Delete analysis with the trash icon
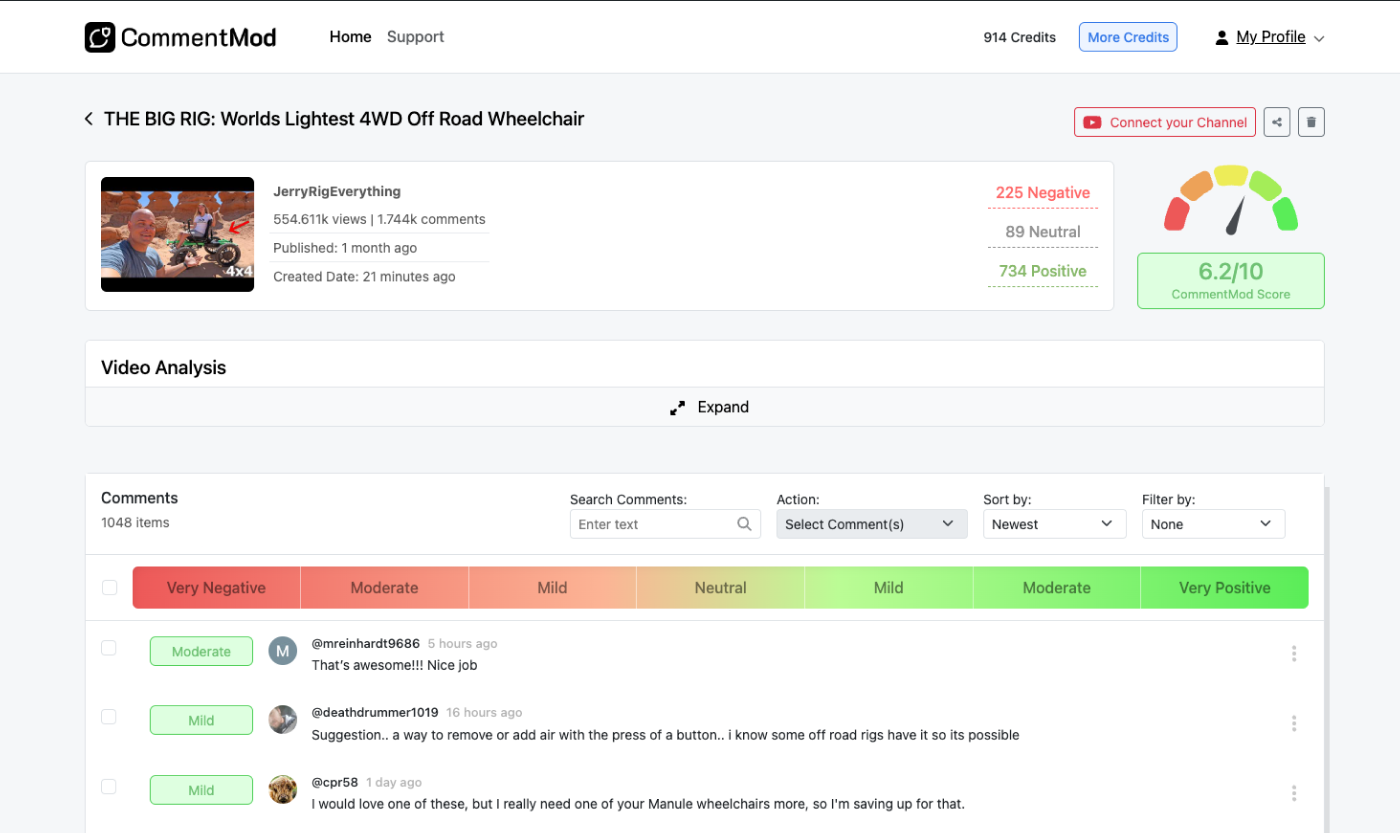This screenshot has height=833, width=1400. point(1311,122)
